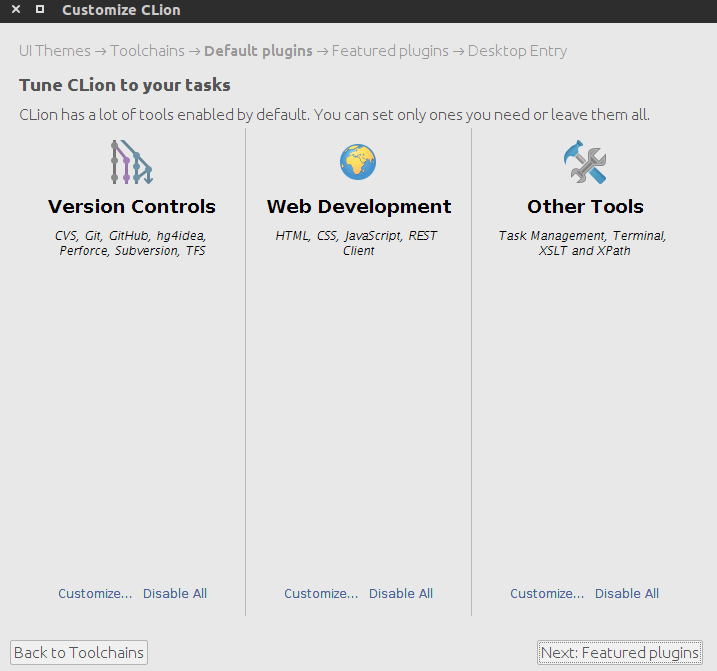Image resolution: width=717 pixels, height=671 pixels.
Task: Open Customize for Version Controls
Action: 95,593
